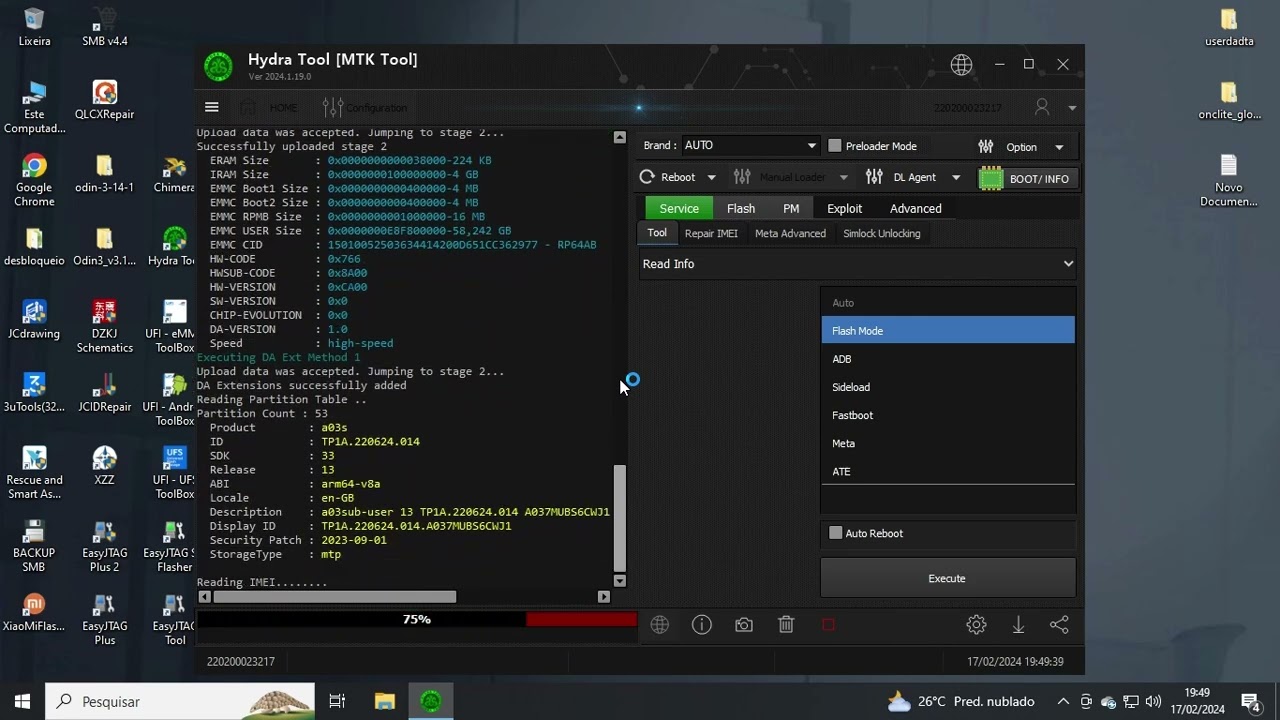The width and height of the screenshot is (1280, 720).
Task: Open File Explorer from taskbar
Action: 385,701
